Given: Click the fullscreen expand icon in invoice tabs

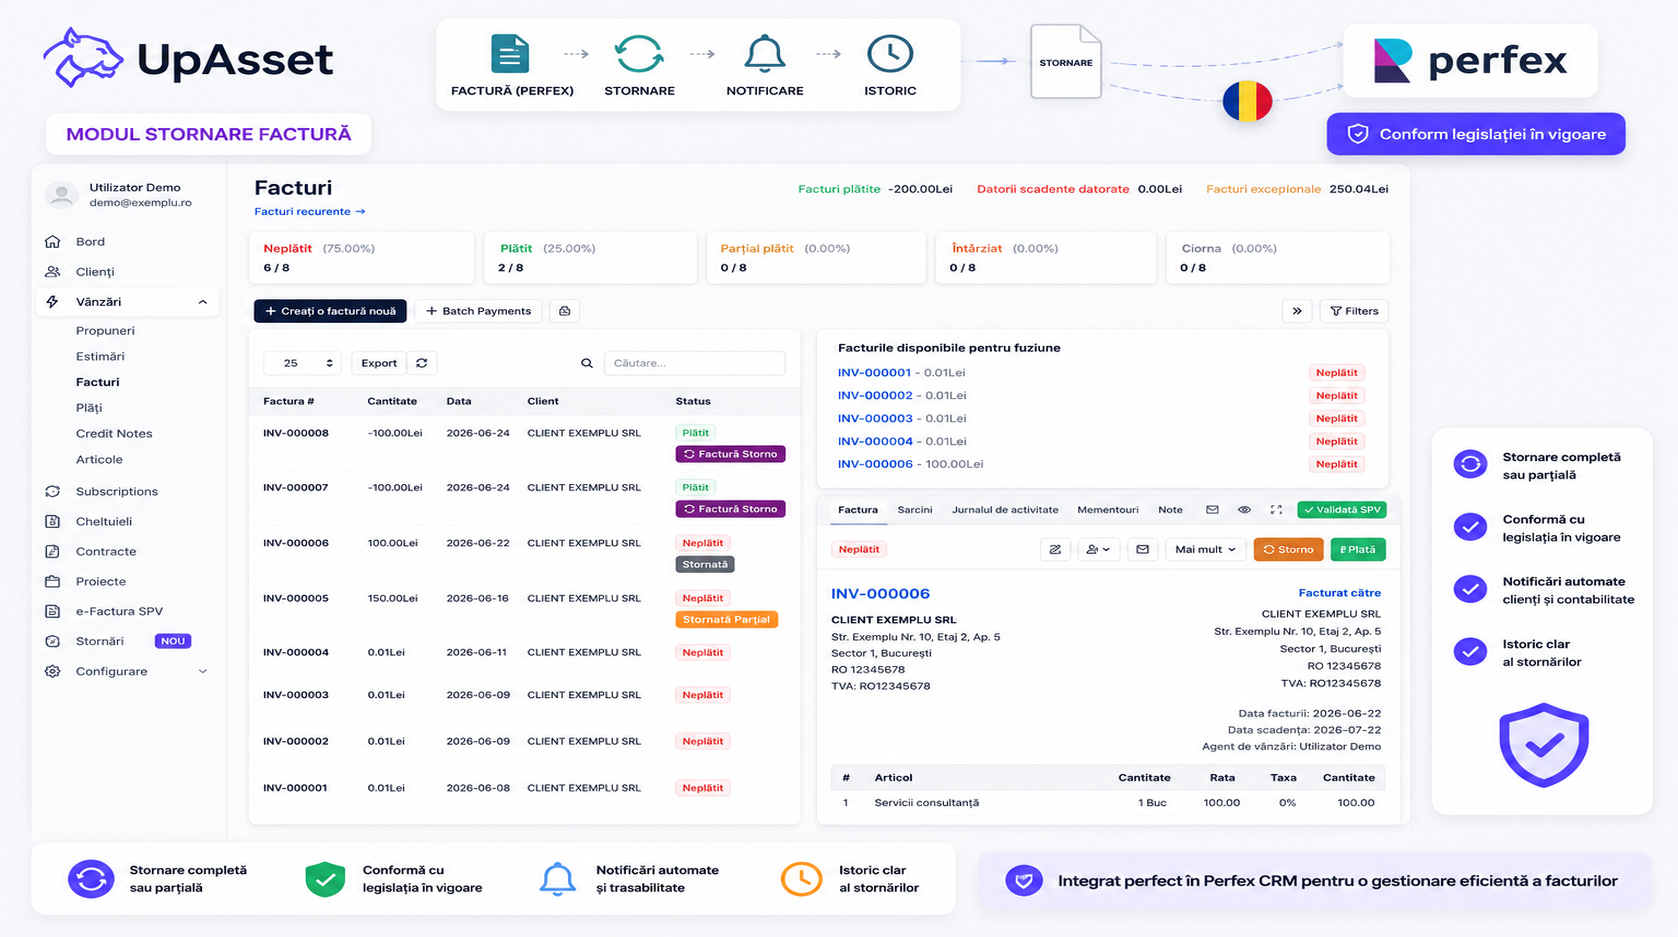Looking at the screenshot, I should (x=1276, y=510).
